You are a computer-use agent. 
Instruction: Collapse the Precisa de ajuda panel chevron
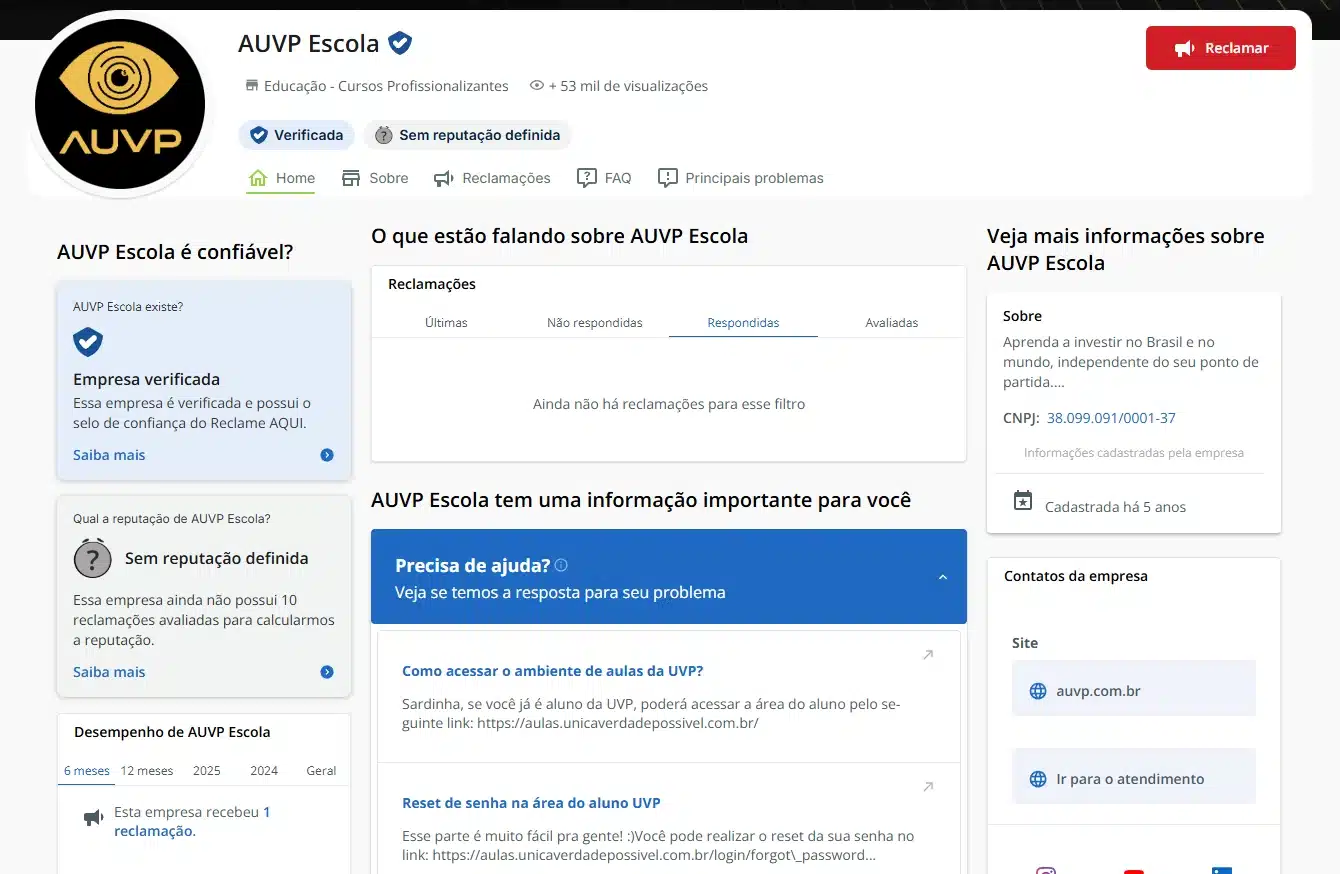942,577
